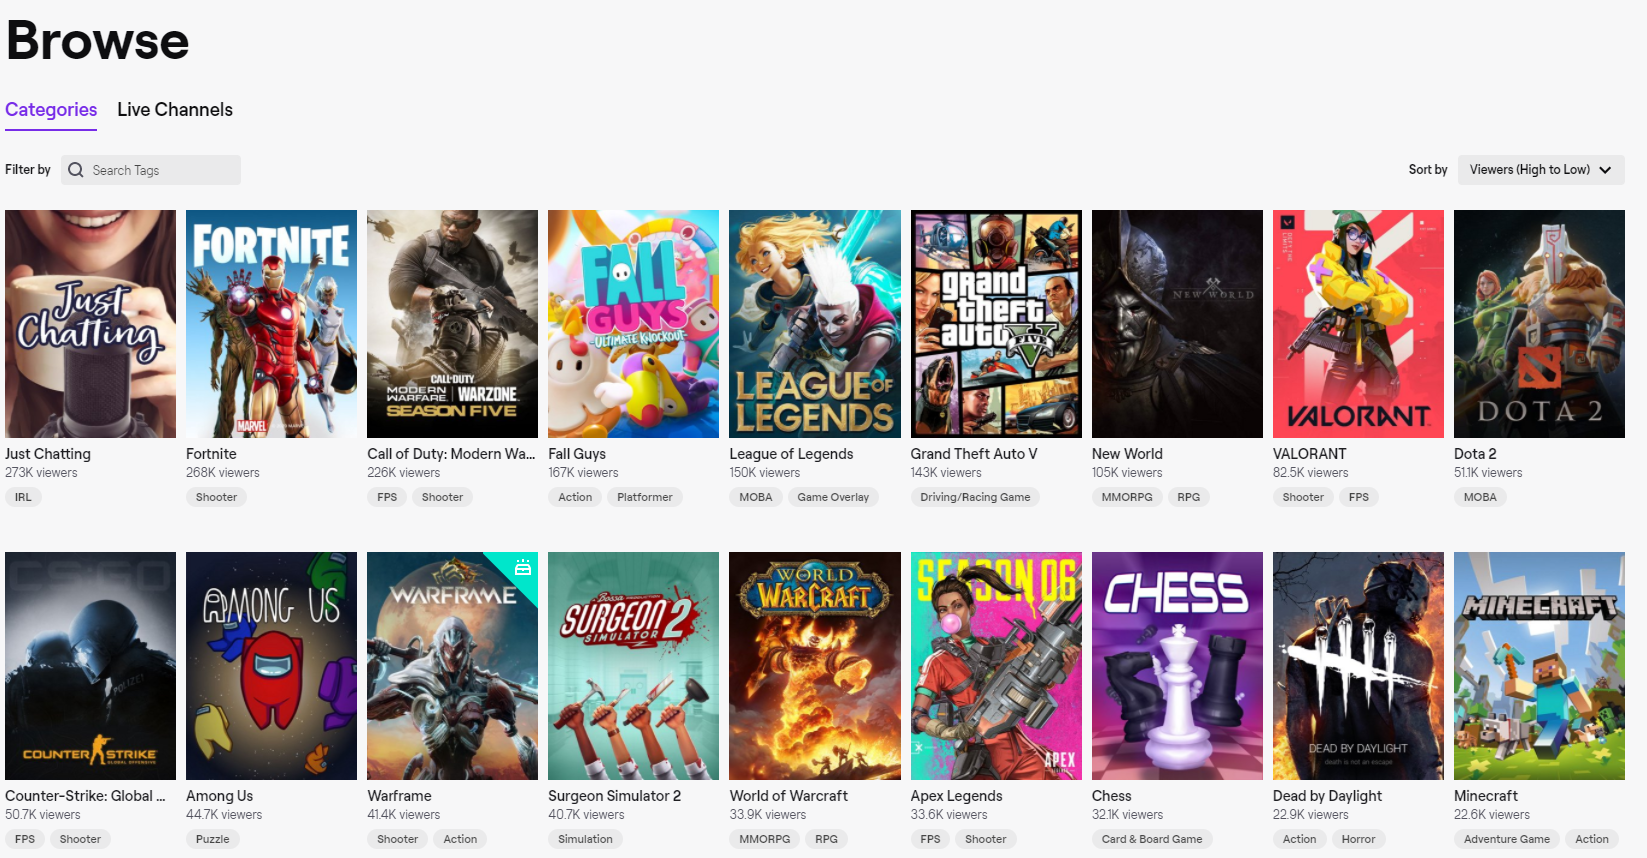Select the MOBA tag under Dota 2
The image size is (1647, 858).
click(1480, 497)
